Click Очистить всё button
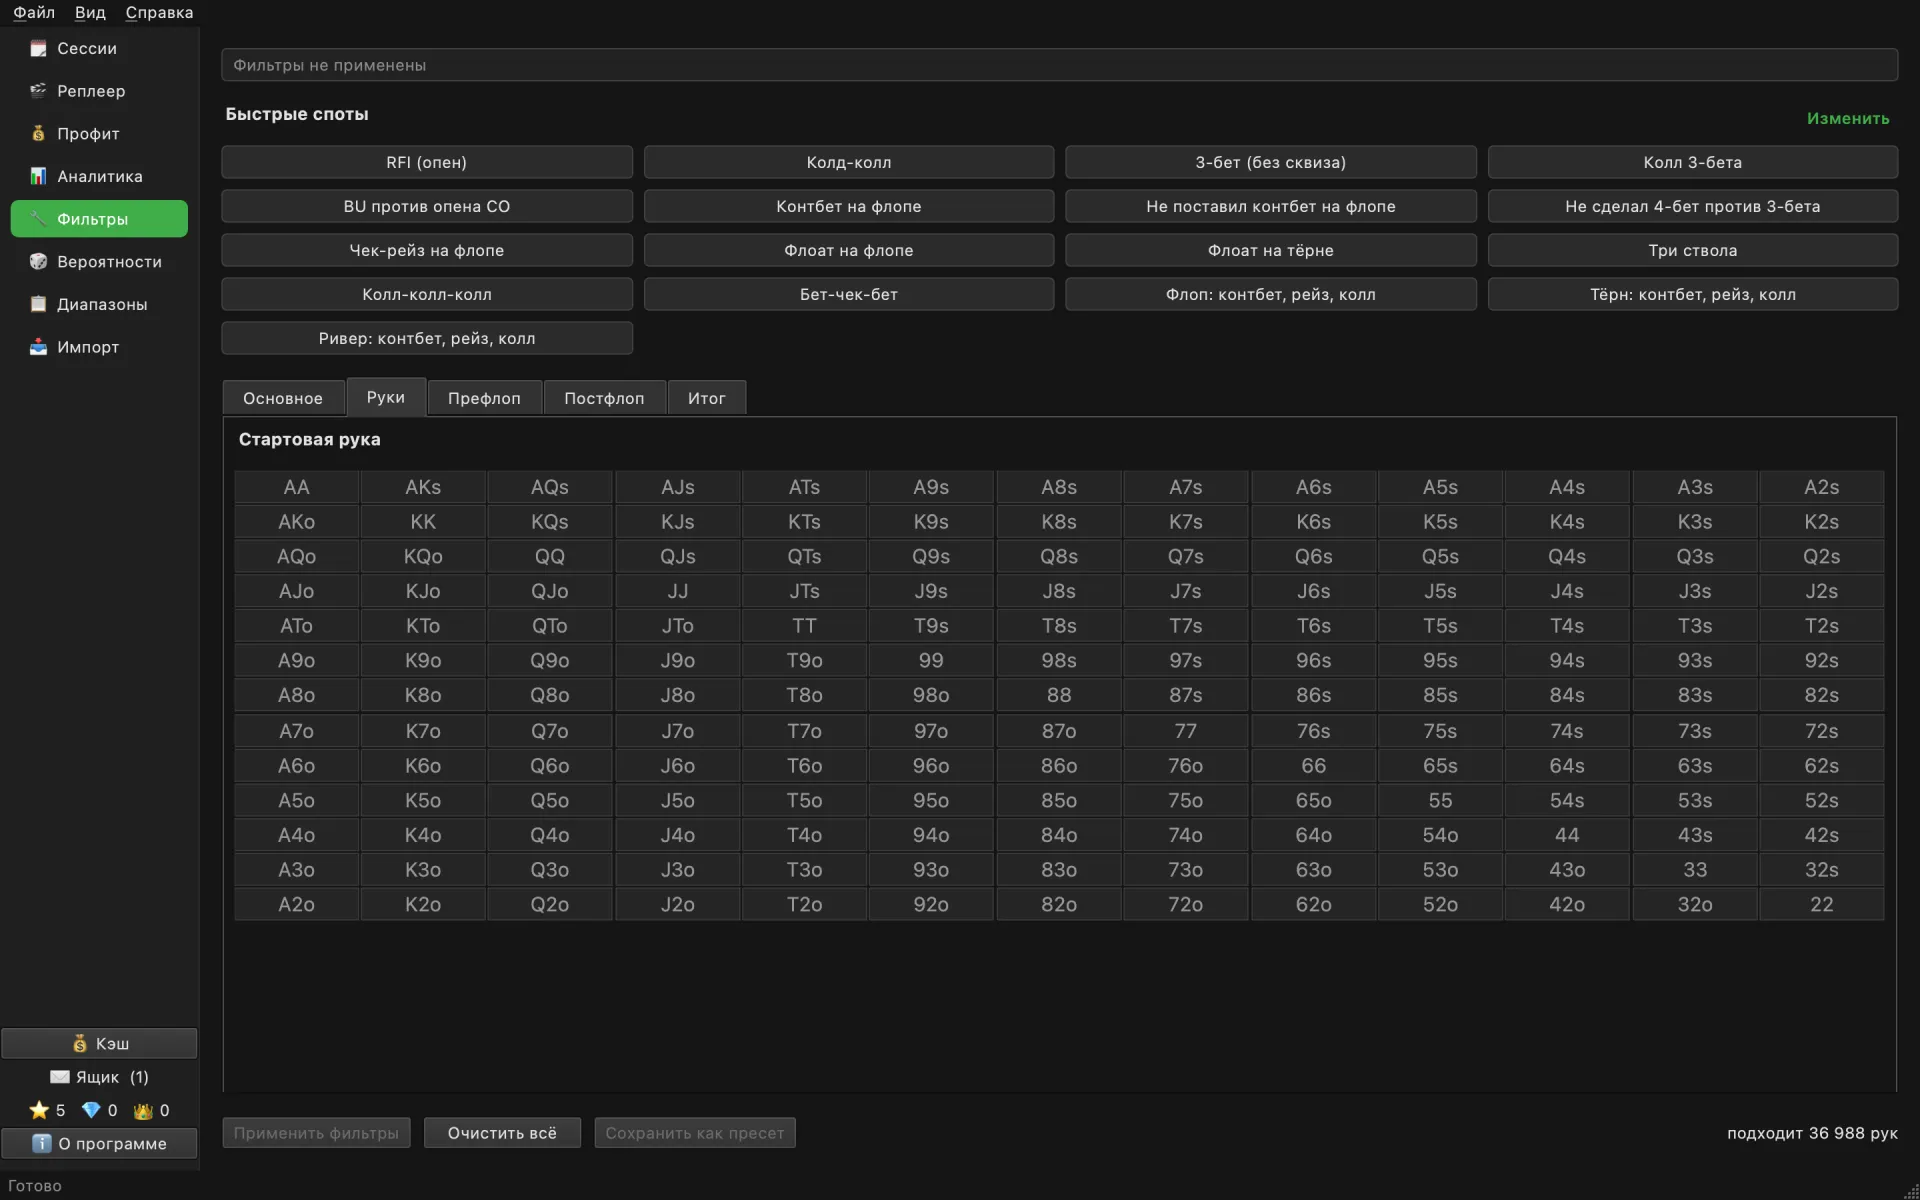The image size is (1920, 1200). coord(502,1133)
